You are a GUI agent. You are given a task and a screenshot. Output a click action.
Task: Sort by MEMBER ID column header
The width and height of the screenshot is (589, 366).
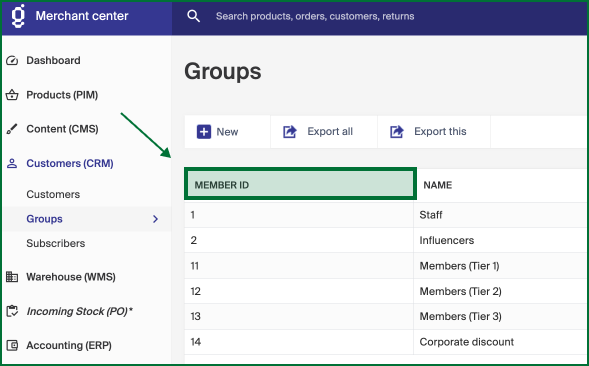300,184
